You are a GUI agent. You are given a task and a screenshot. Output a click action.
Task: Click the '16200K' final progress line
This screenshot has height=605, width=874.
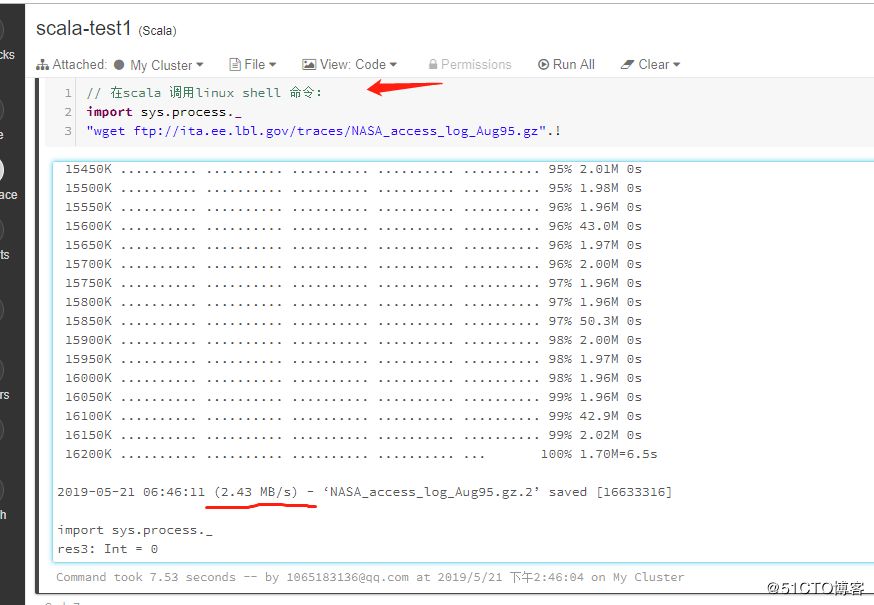tap(361, 454)
